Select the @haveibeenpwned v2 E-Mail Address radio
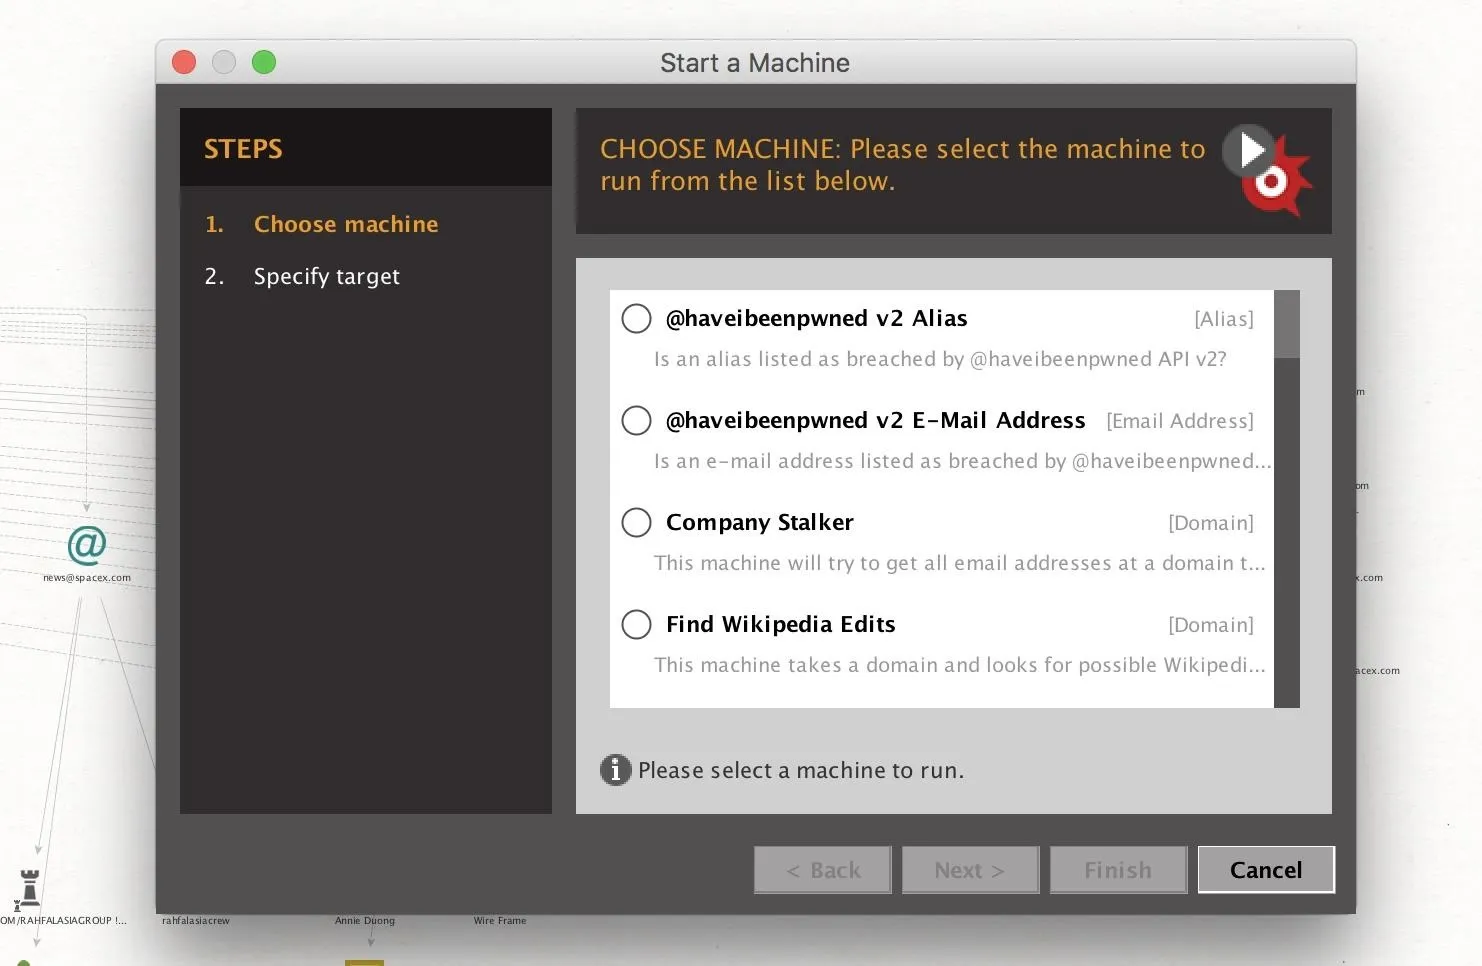1482x966 pixels. (636, 420)
